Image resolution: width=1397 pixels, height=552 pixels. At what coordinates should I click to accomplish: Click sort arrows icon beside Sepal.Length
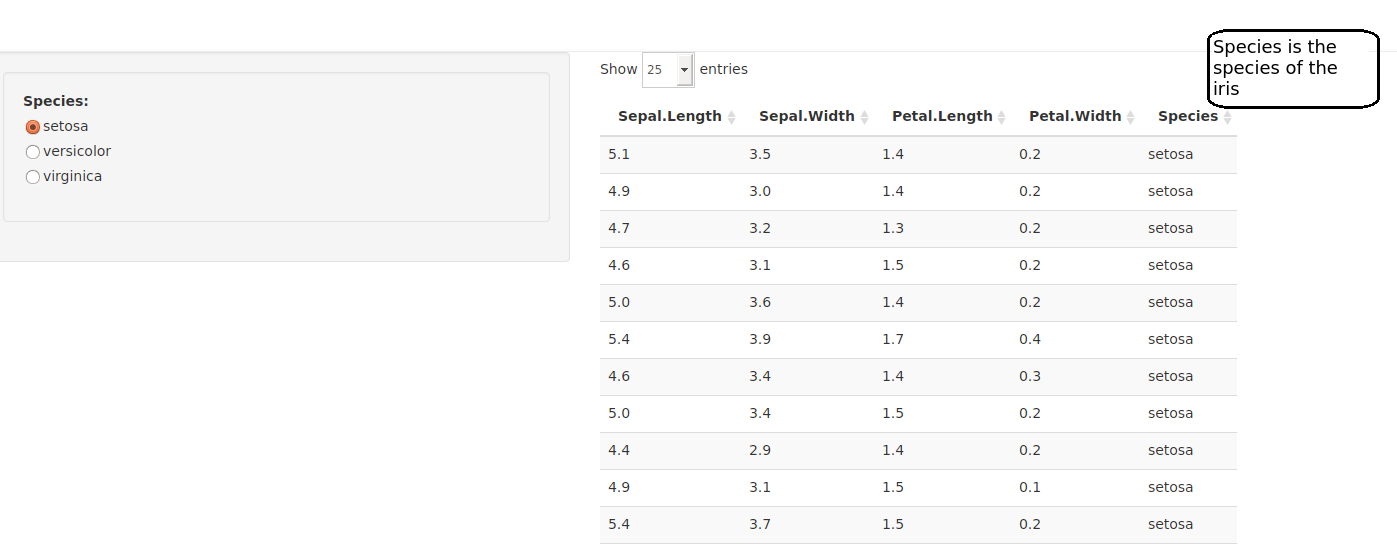coord(731,117)
